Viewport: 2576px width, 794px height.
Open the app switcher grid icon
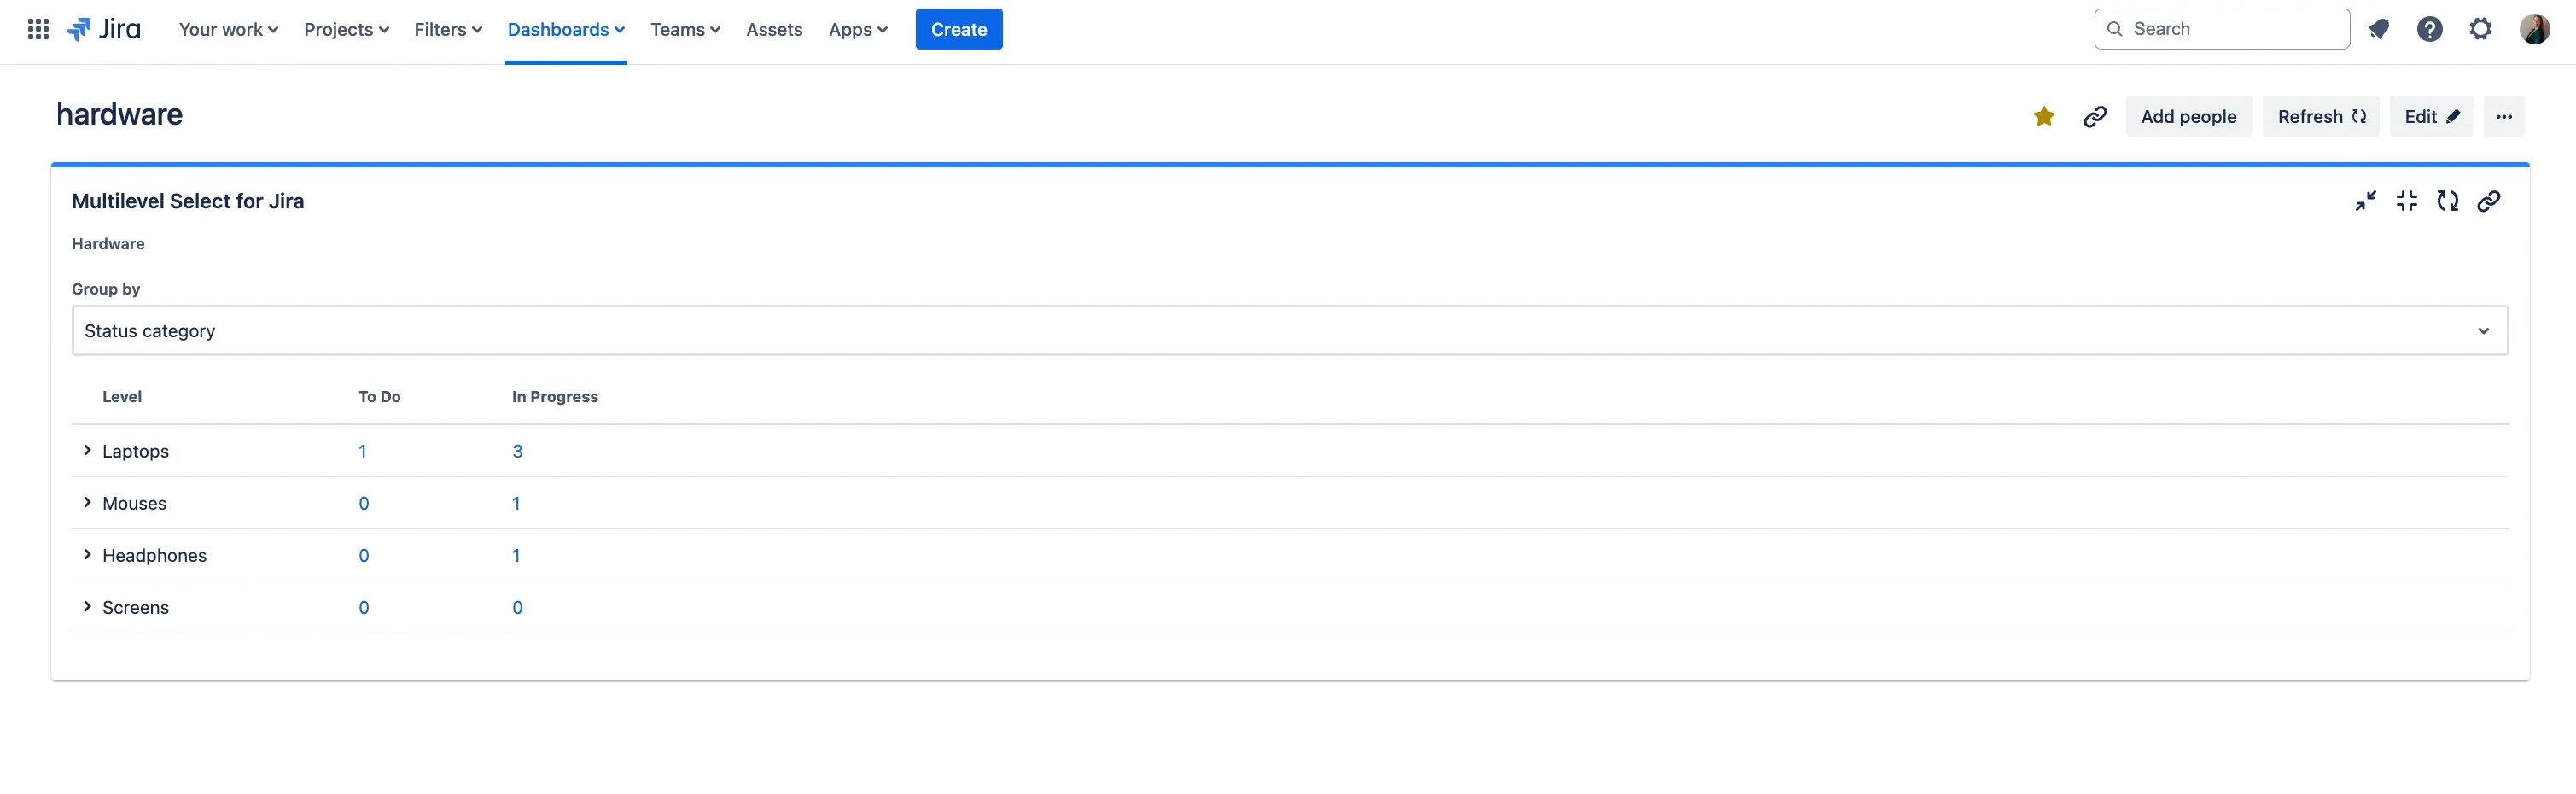click(38, 29)
